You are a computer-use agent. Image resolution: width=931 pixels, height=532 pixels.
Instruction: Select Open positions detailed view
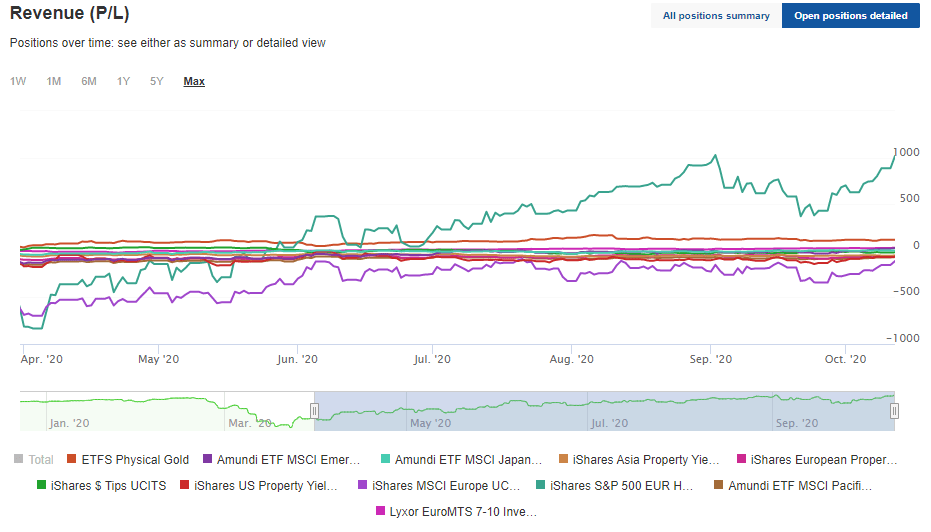point(850,16)
